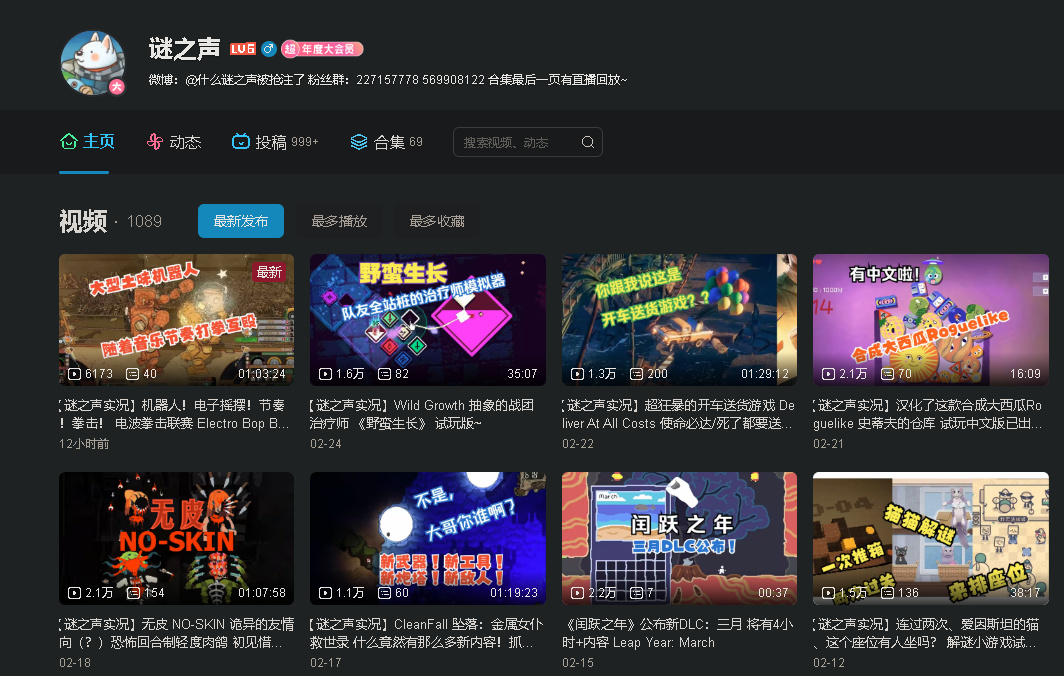Click the 02-24 upload date

point(326,444)
